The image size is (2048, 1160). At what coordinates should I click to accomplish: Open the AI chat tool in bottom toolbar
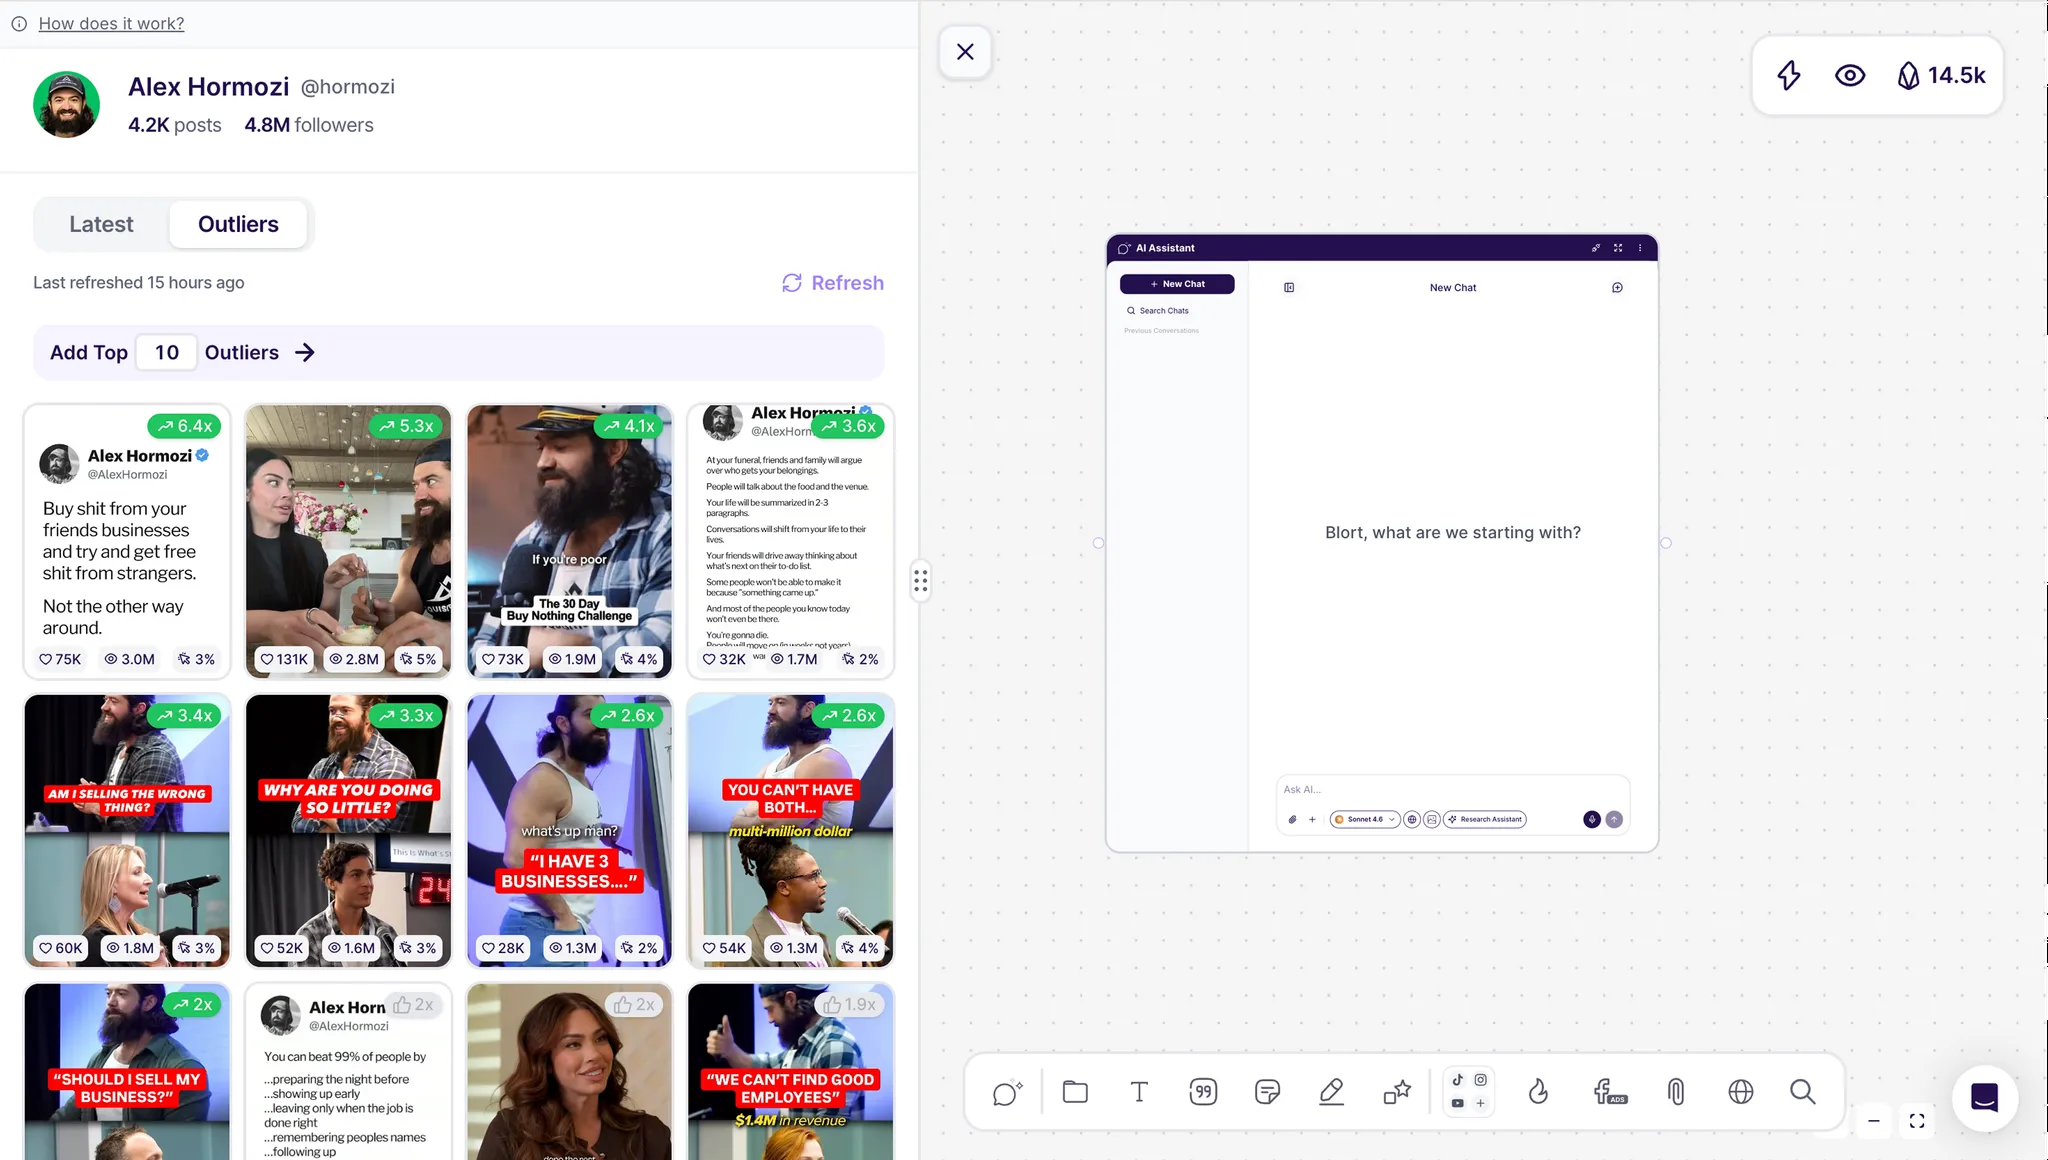[x=1007, y=1092]
